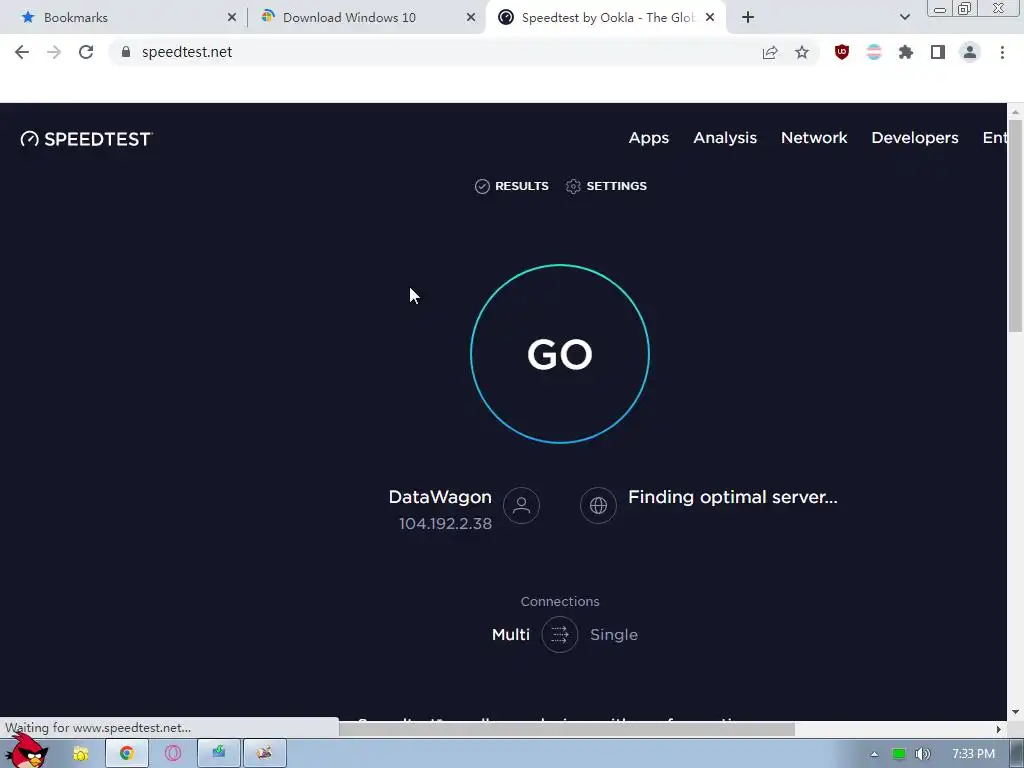Click the big GO start button

(560, 354)
